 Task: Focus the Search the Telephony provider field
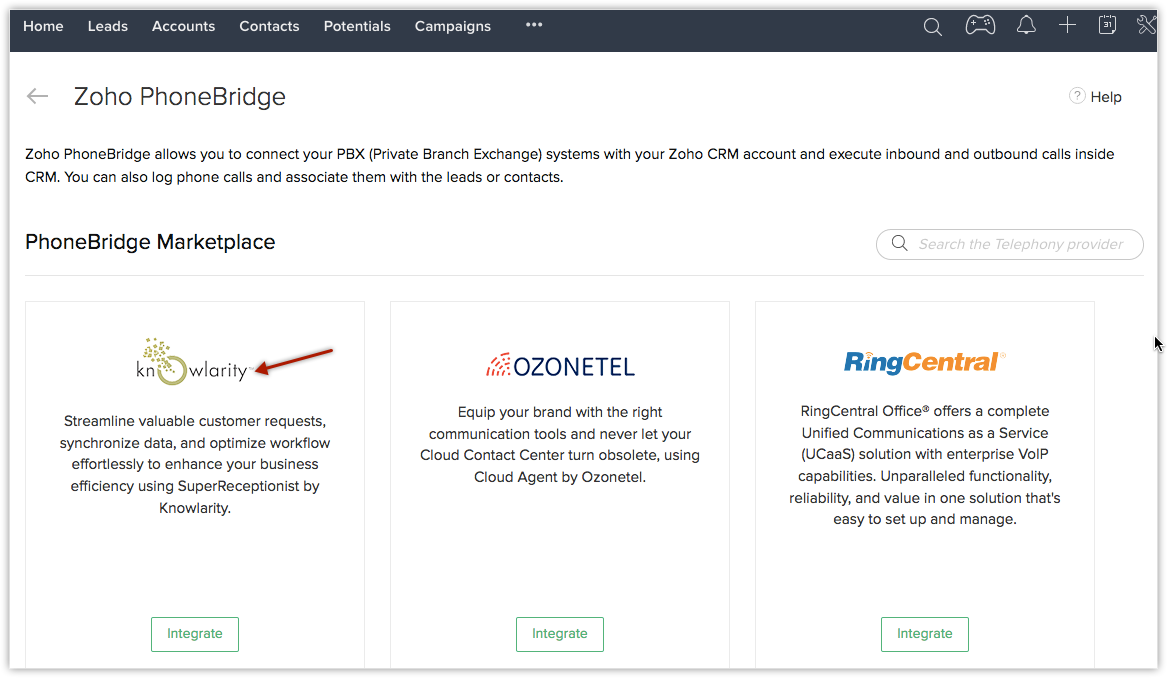click(x=1009, y=244)
